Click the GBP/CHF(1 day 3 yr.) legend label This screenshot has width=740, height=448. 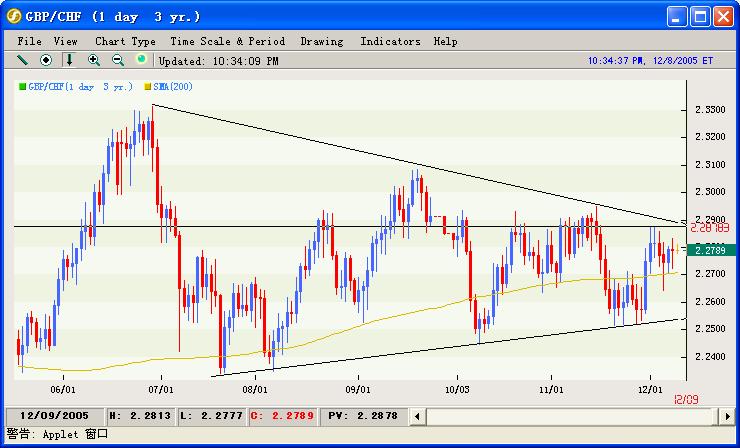pyautogui.click(x=81, y=87)
